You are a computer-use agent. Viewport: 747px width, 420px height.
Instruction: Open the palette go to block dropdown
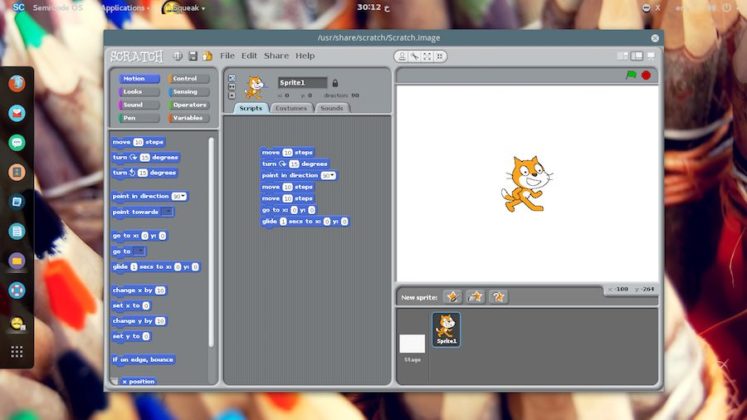pos(139,251)
